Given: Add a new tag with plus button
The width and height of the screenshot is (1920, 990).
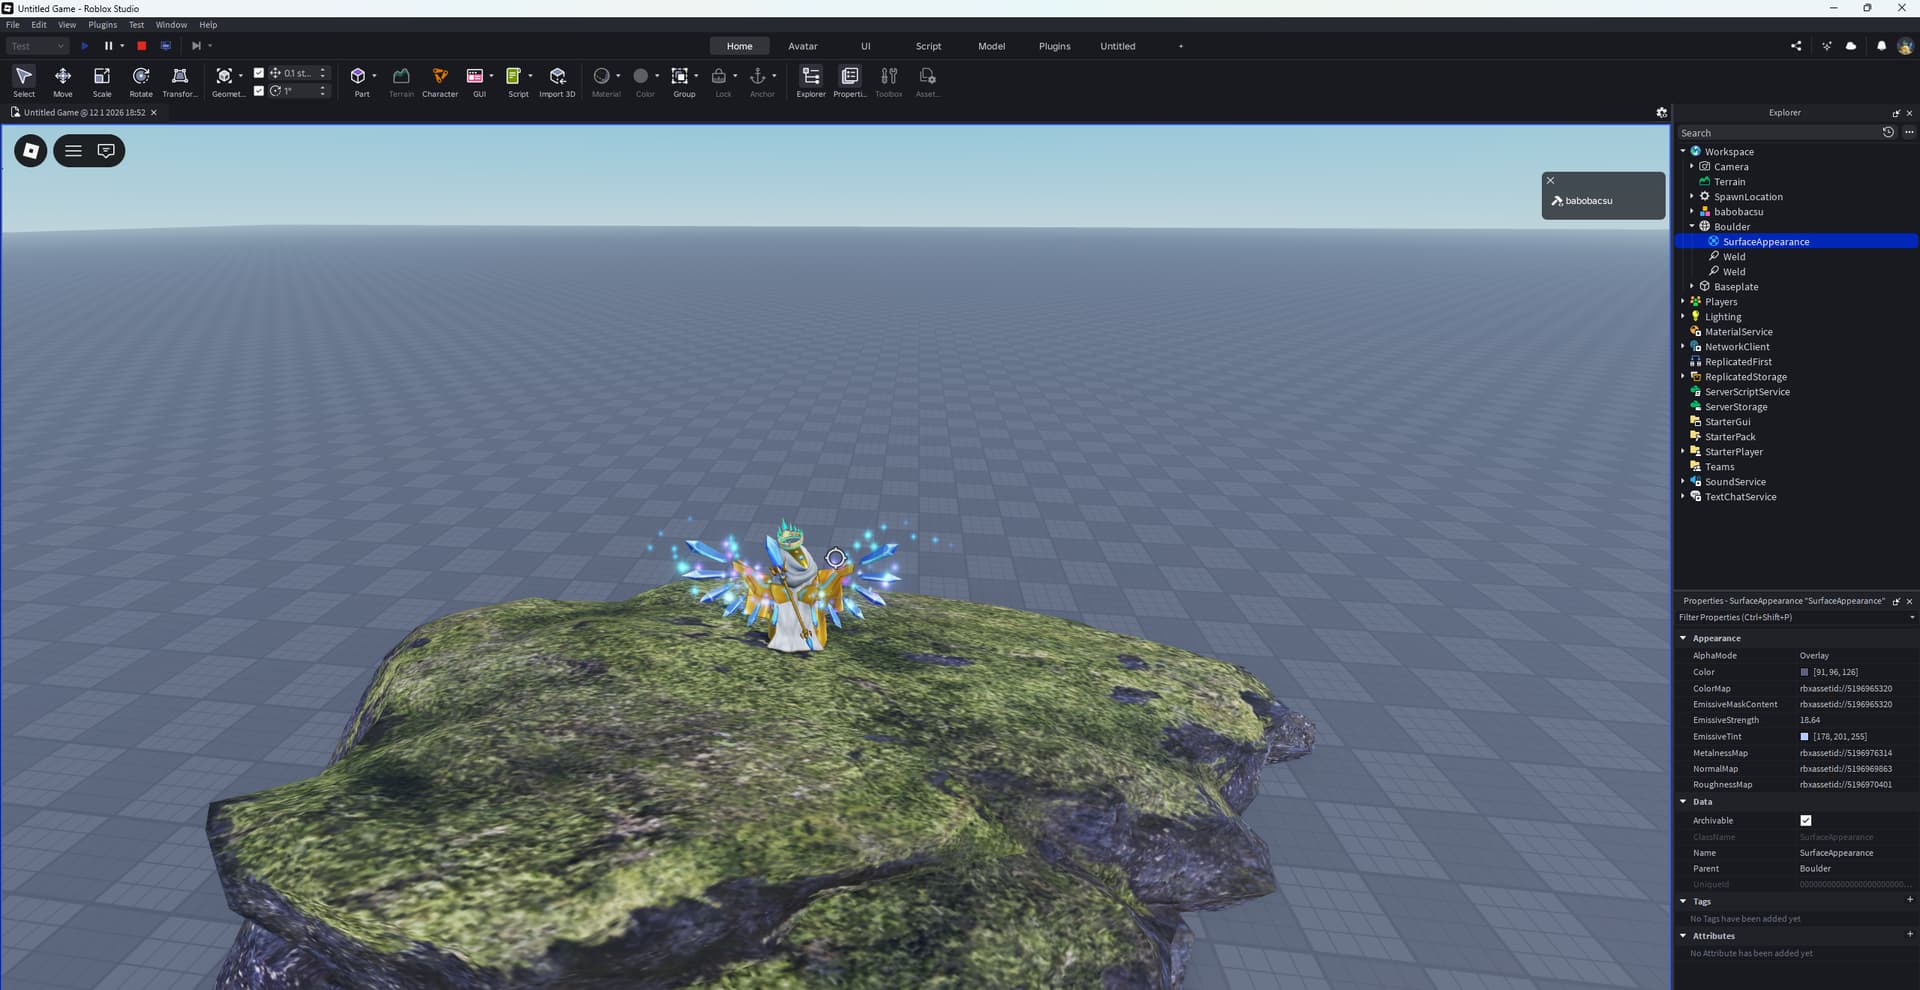Looking at the screenshot, I should (x=1909, y=900).
